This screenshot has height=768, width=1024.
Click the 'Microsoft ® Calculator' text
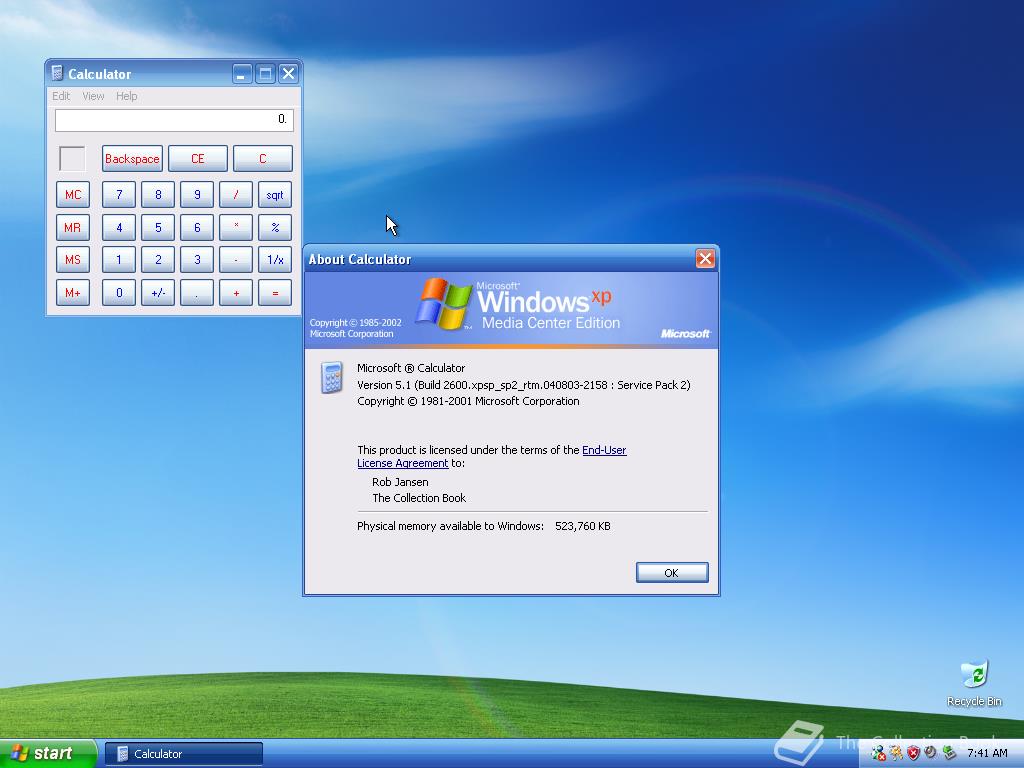click(x=411, y=368)
